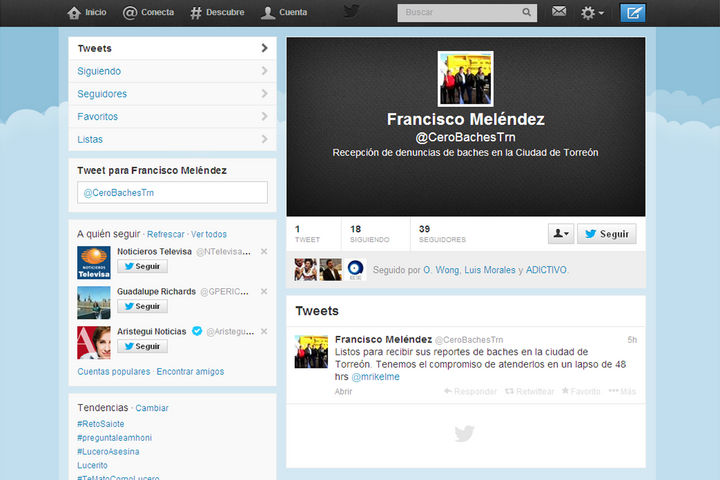Open the Descubre tab
Image resolution: width=720 pixels, height=480 pixels.
point(216,13)
